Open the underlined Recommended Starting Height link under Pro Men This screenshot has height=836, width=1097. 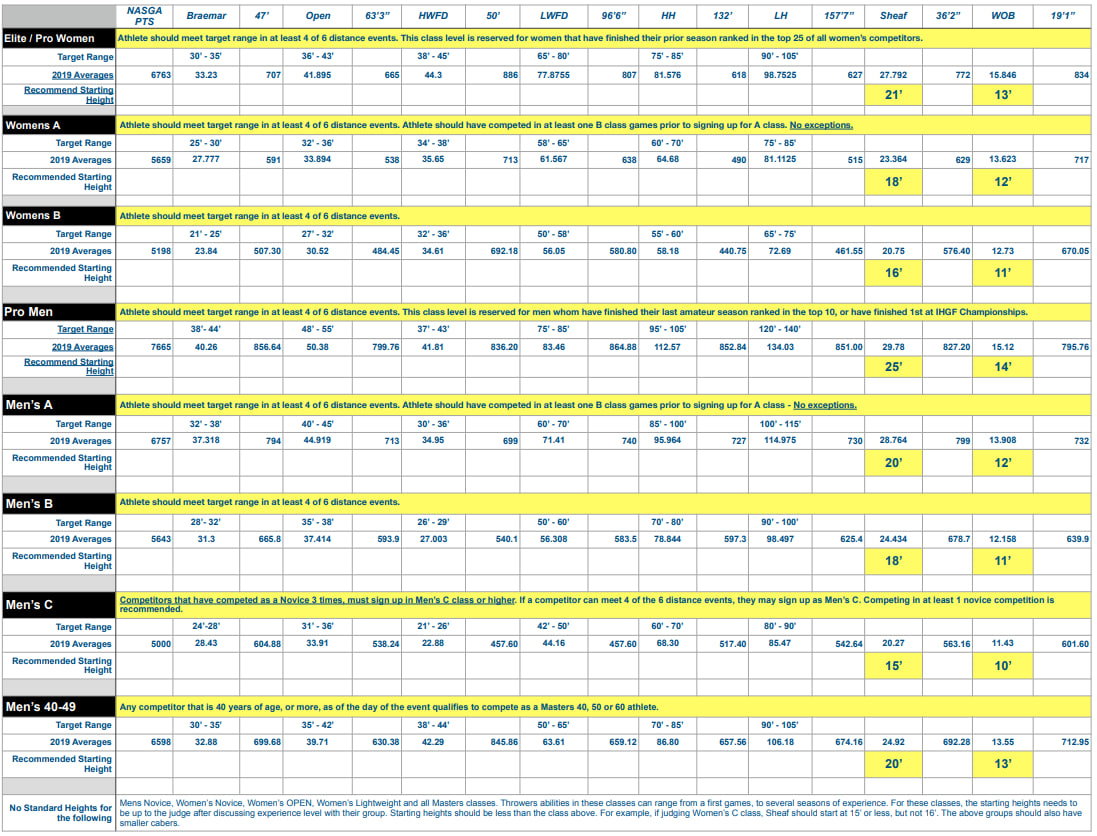pos(69,366)
